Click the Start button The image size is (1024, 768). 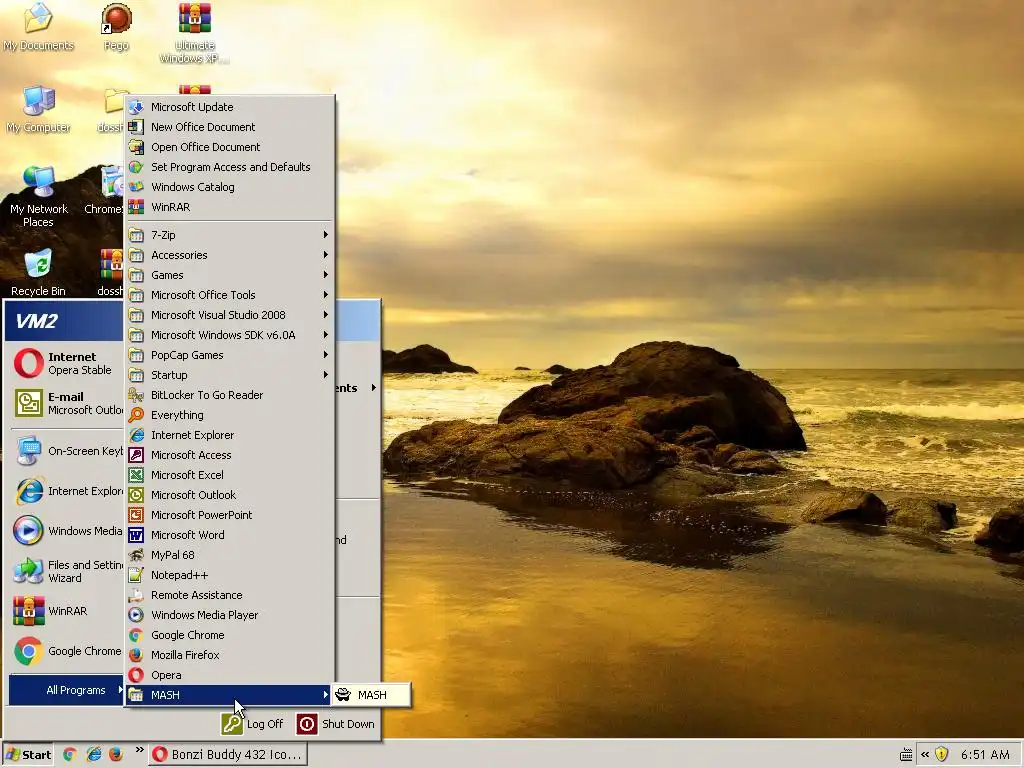(x=29, y=755)
